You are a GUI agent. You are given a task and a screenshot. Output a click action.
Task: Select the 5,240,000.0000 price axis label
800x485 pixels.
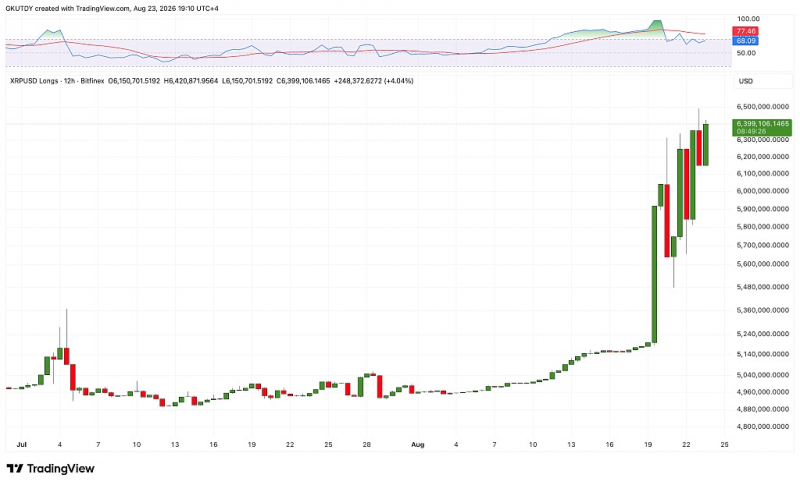(x=763, y=334)
